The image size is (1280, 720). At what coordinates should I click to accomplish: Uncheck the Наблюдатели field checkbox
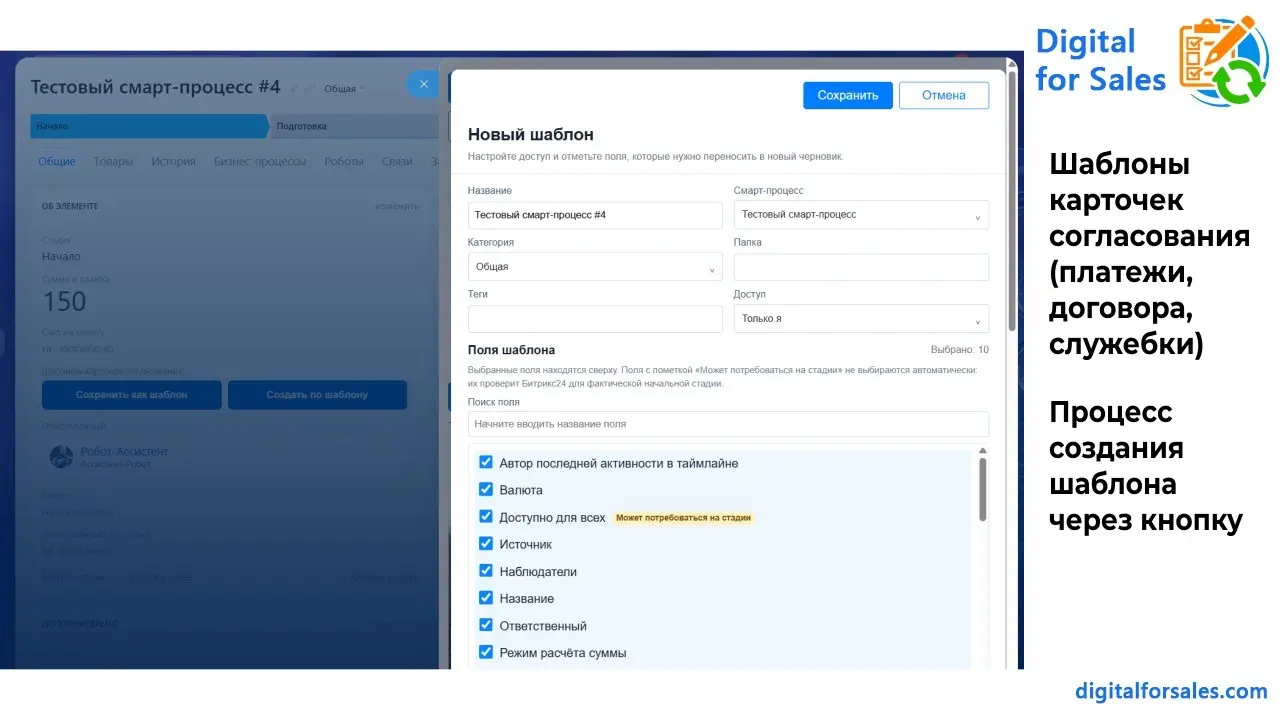point(486,571)
